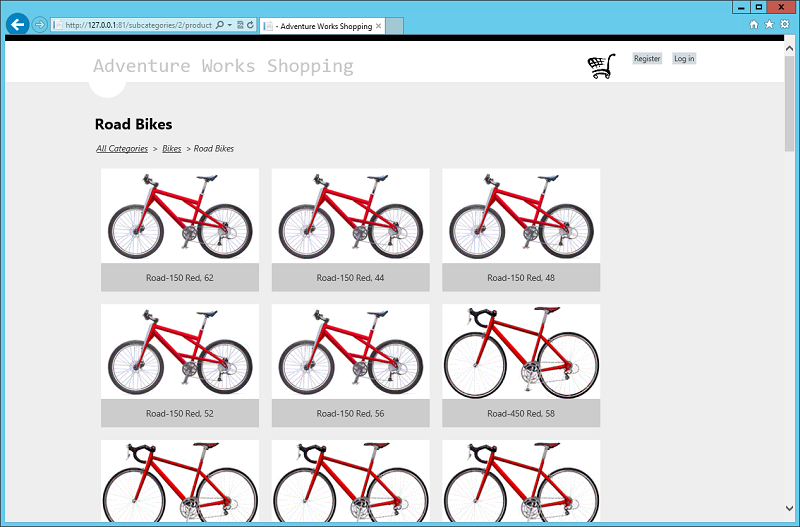Select the Adventure Works Shopping tab
The height and width of the screenshot is (527, 800).
(x=321, y=26)
